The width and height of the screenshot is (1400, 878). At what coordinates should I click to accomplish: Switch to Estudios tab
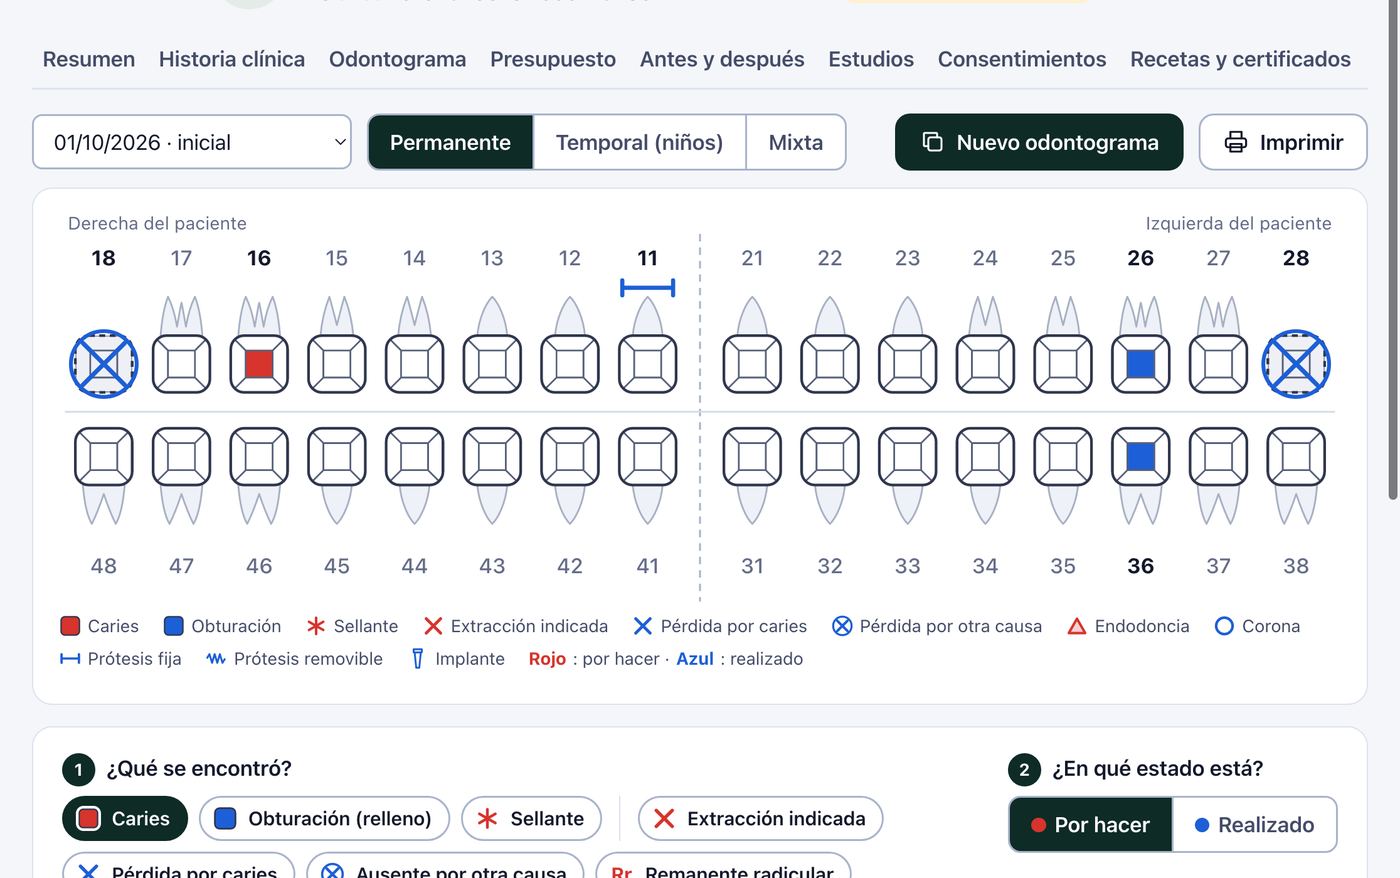[871, 59]
